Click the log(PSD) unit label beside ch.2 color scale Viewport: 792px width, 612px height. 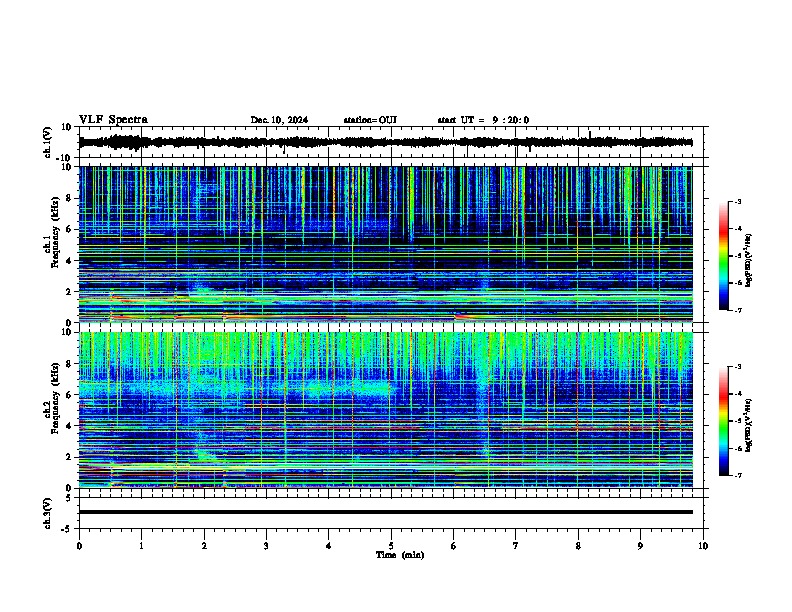point(749,425)
